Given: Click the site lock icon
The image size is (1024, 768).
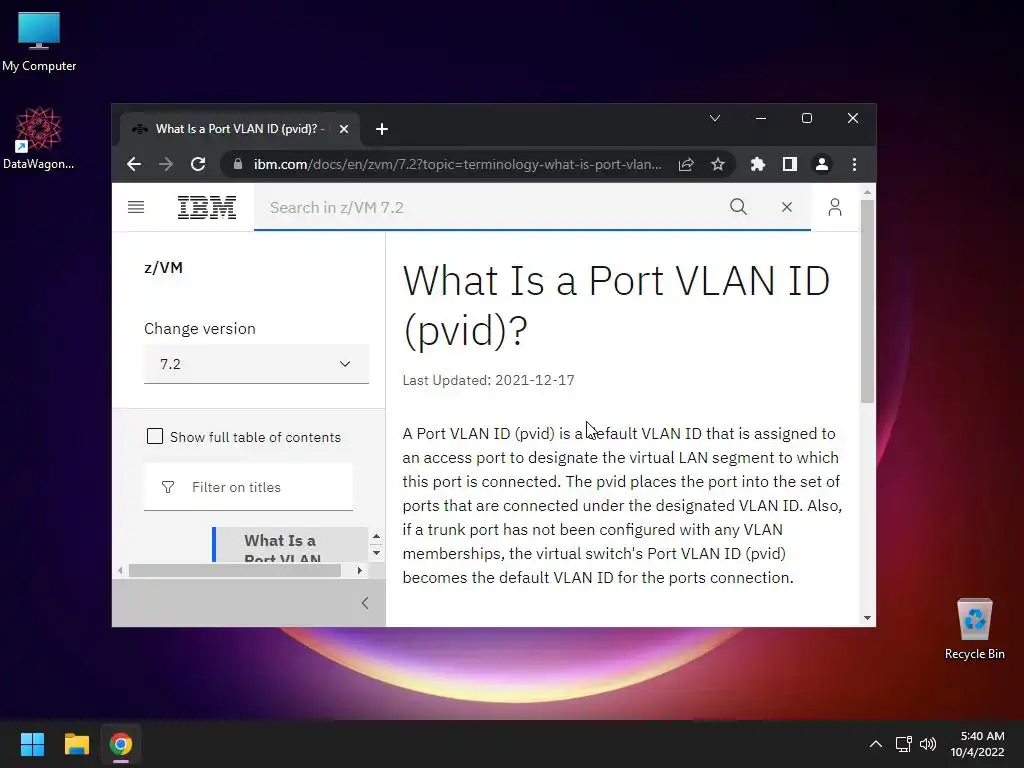Looking at the screenshot, I should [x=238, y=164].
